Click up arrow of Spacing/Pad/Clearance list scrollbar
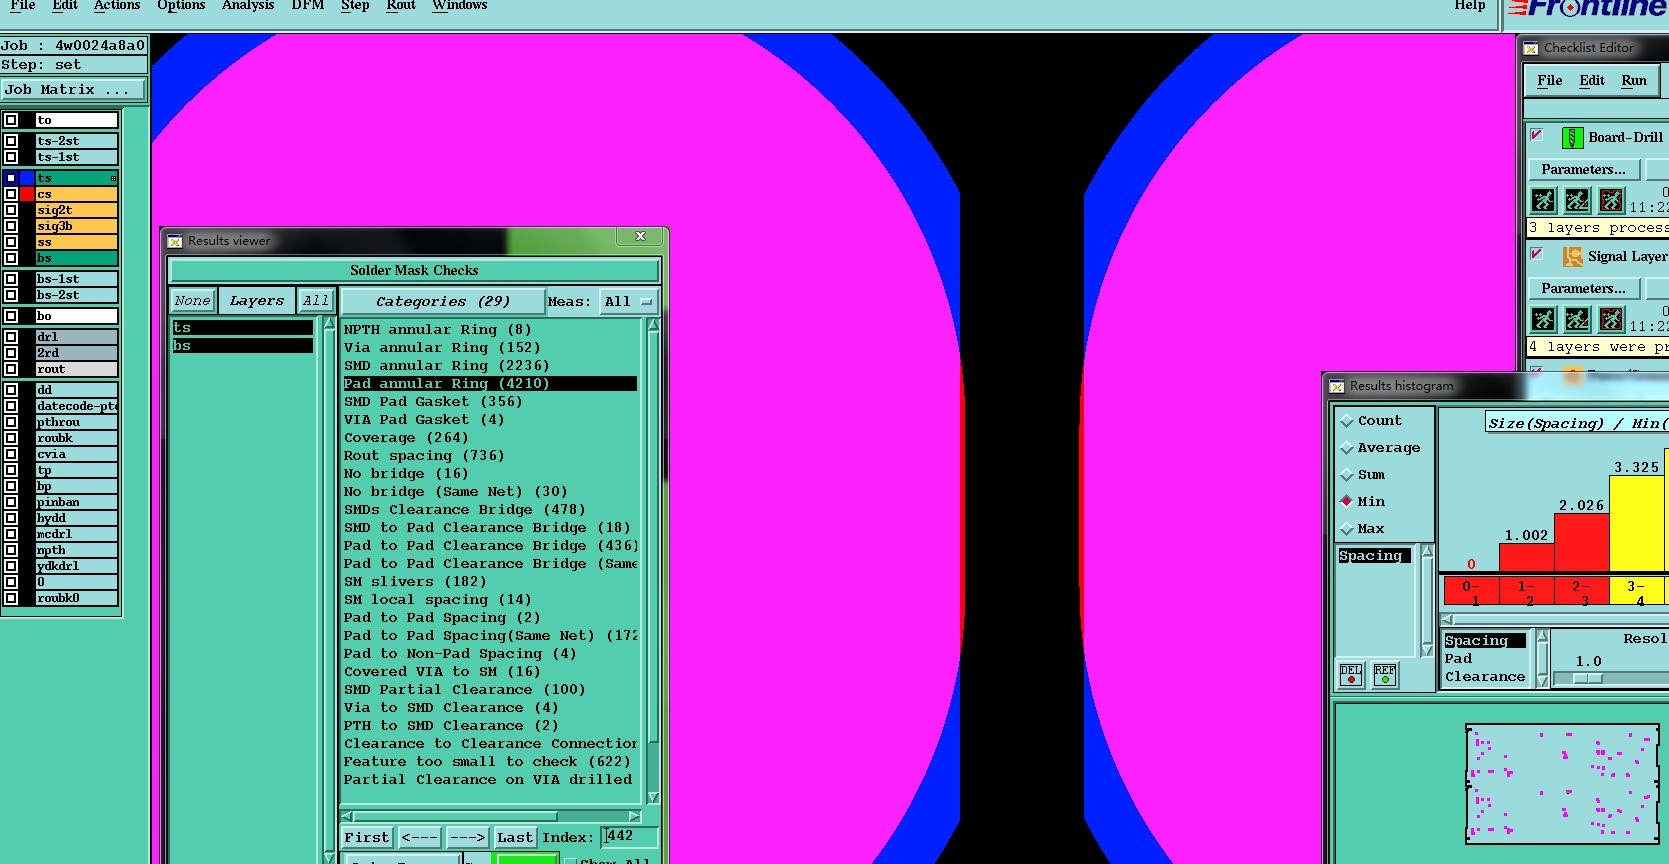The height and width of the screenshot is (864, 1669). (x=1542, y=636)
